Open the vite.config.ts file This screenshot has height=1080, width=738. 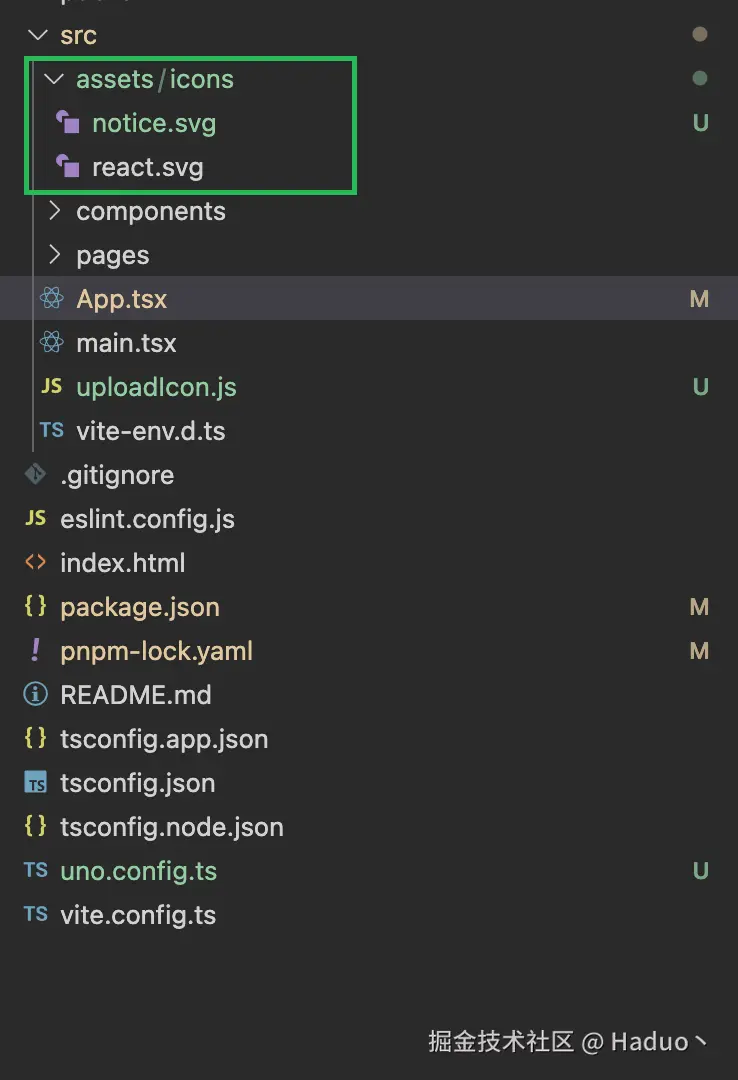tap(138, 915)
